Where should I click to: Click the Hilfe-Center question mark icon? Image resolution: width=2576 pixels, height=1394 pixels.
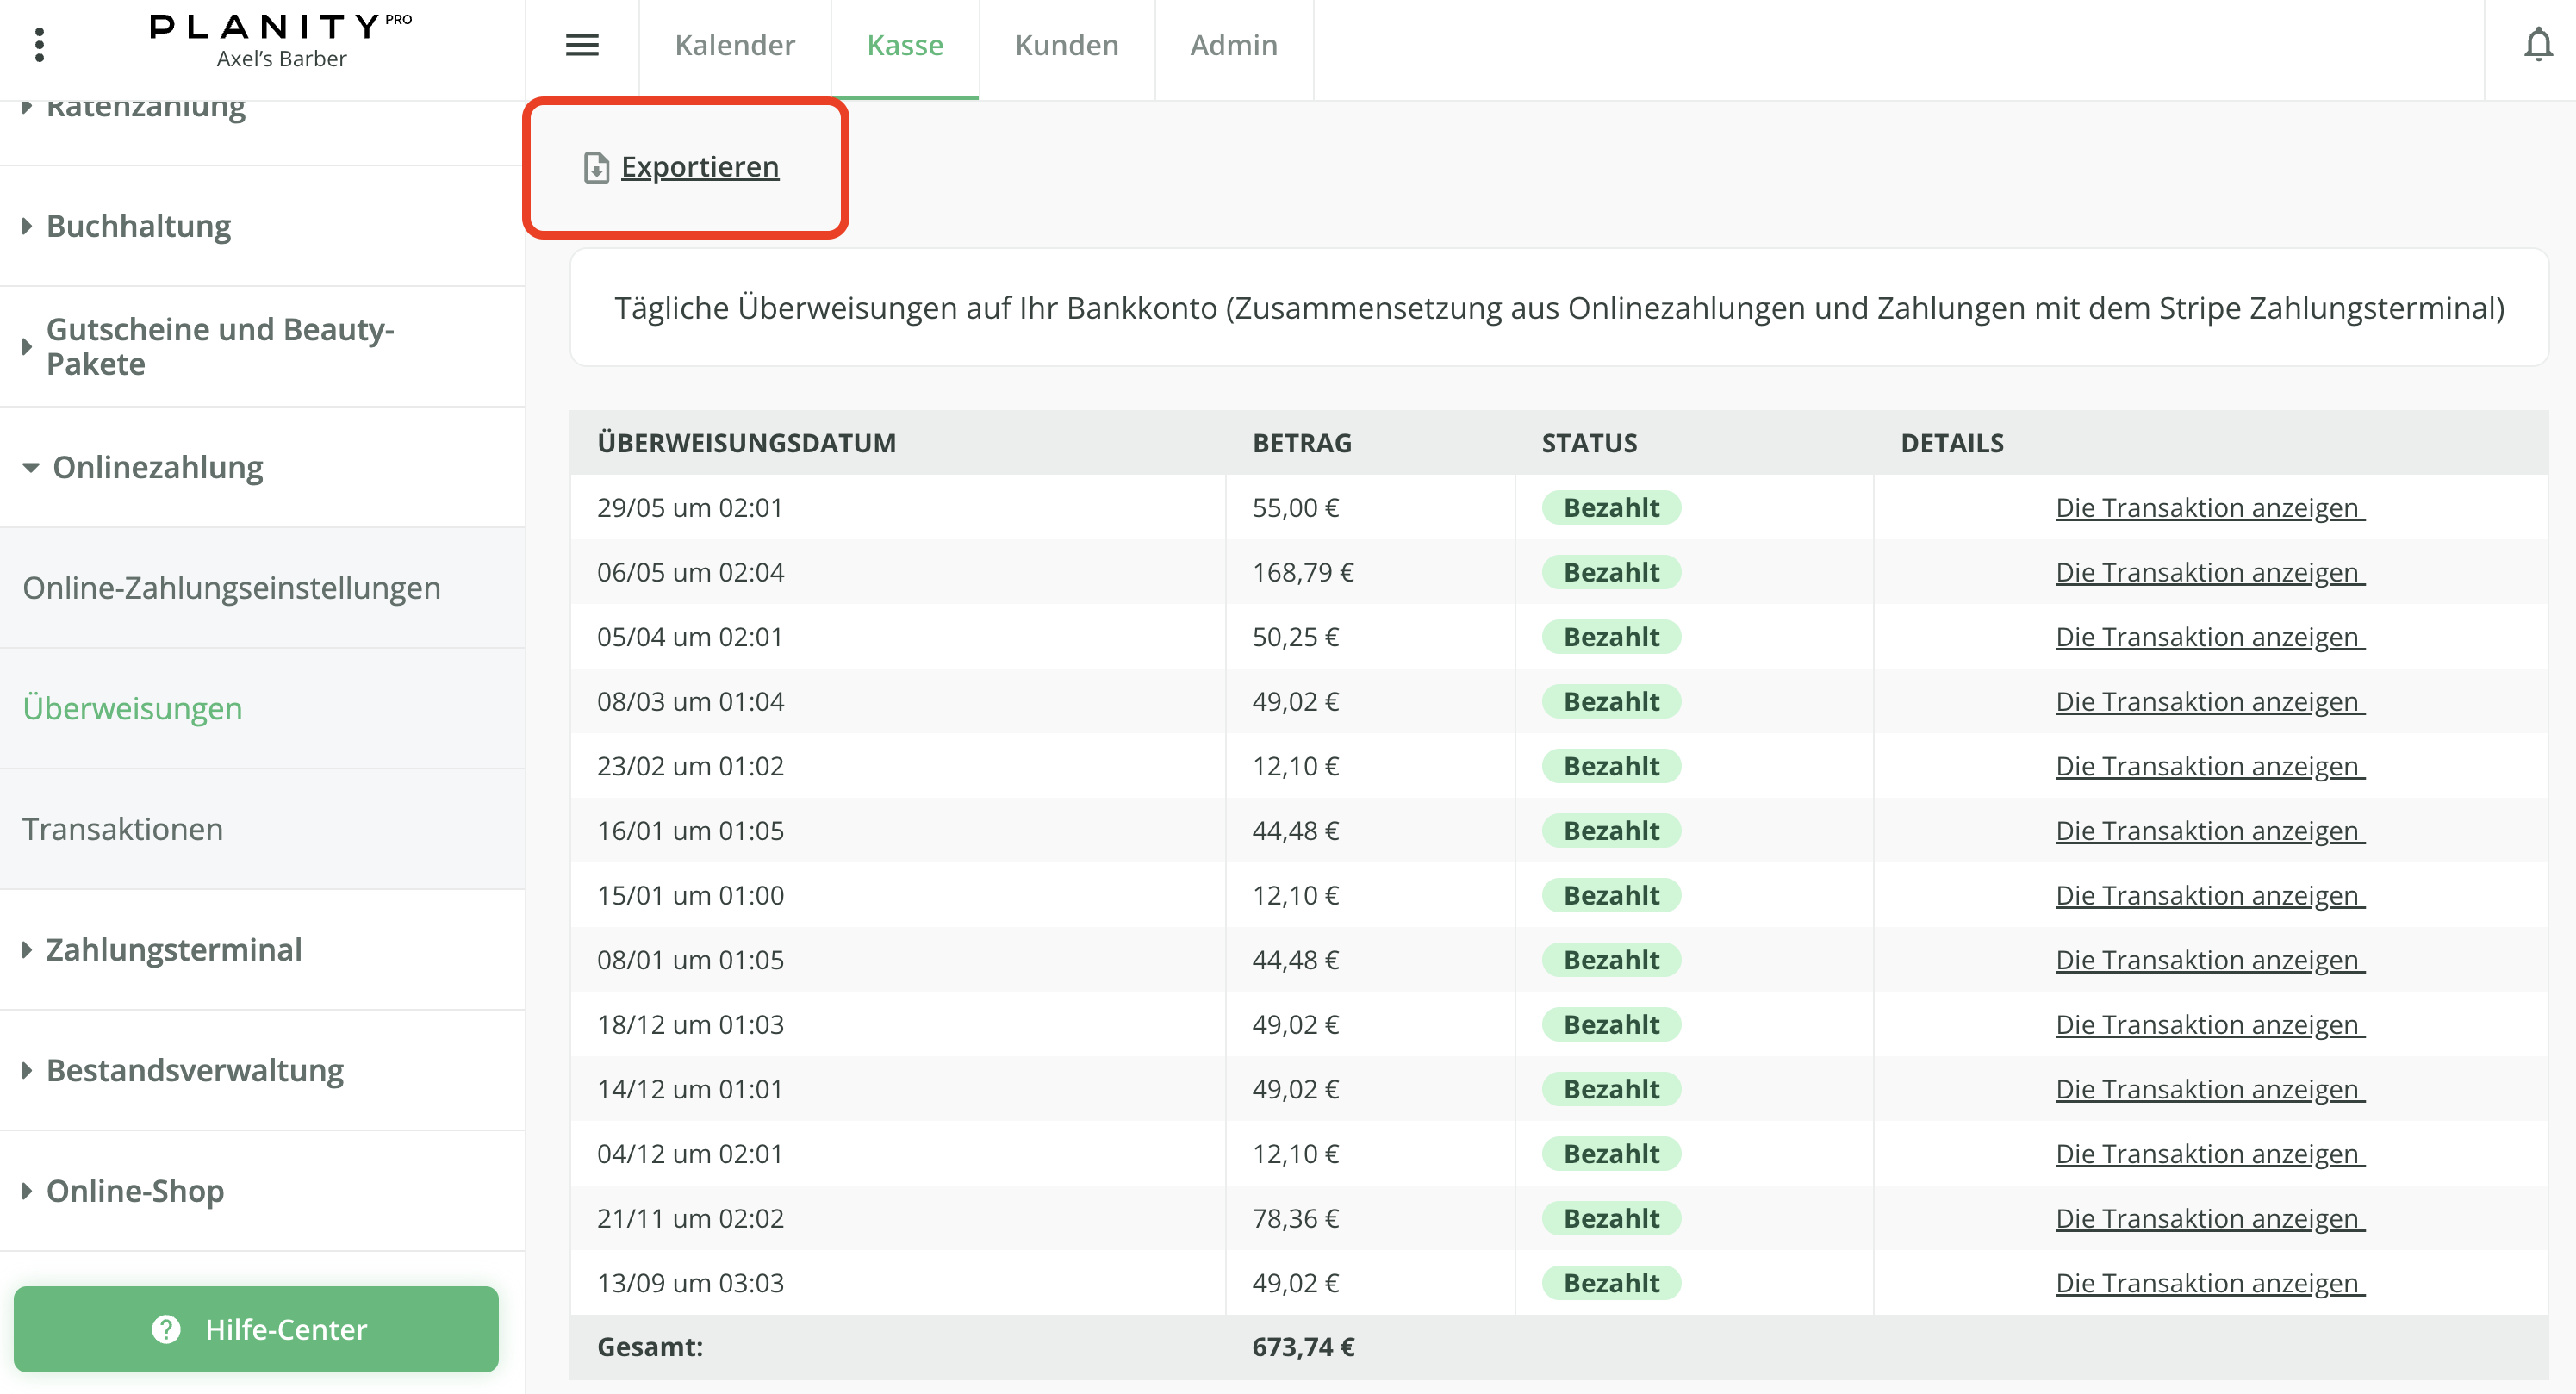point(166,1329)
